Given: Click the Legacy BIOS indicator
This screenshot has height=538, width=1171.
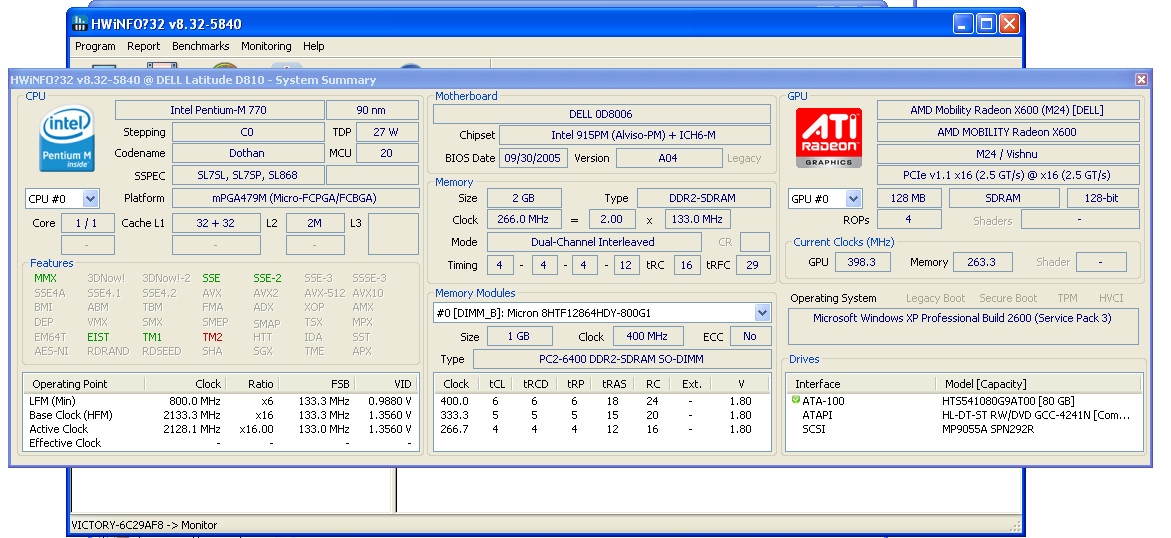Looking at the screenshot, I should (x=744, y=158).
